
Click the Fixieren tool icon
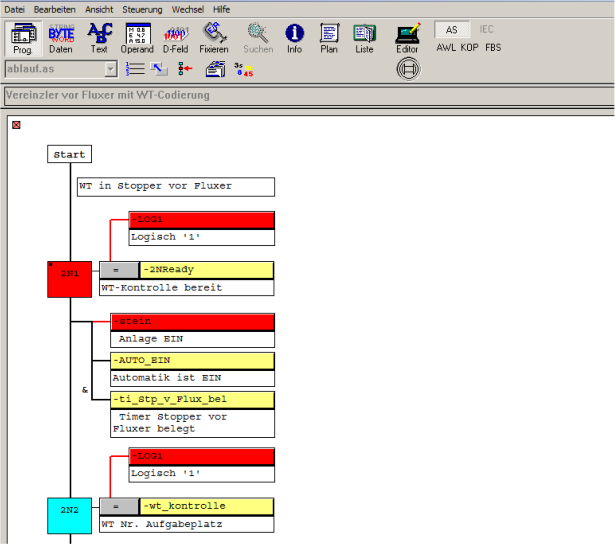coord(213,38)
